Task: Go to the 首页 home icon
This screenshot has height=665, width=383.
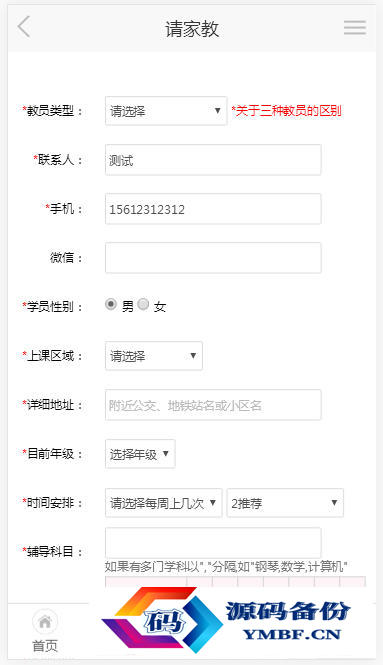Action: coord(45,623)
